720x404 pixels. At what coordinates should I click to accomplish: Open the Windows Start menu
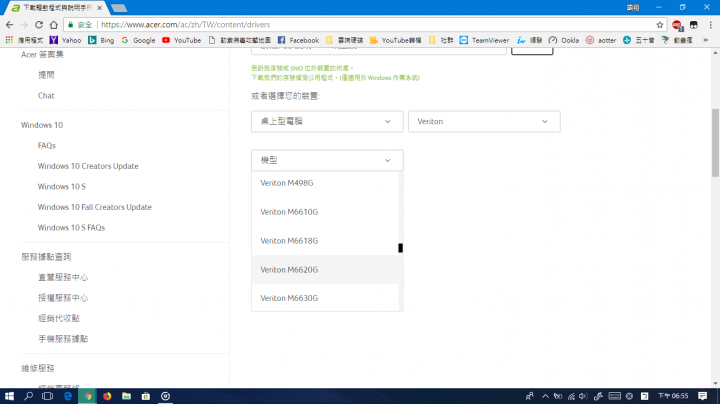coord(9,396)
